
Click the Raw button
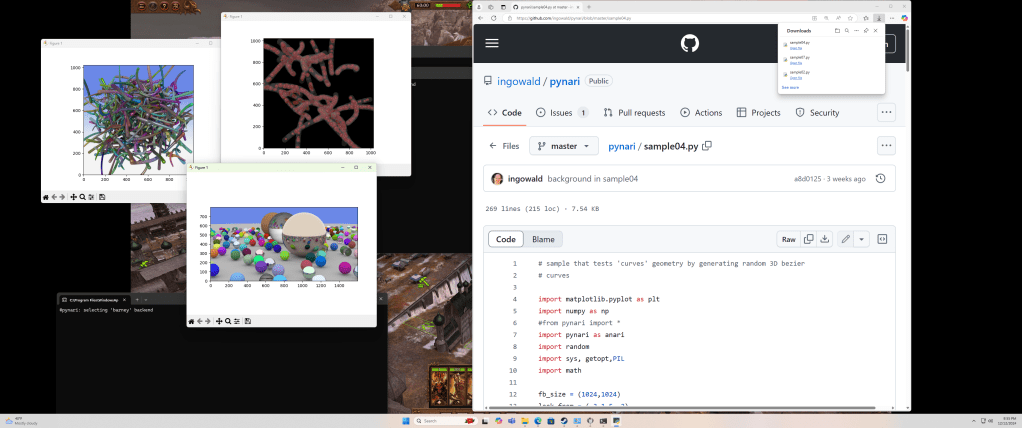[788, 239]
